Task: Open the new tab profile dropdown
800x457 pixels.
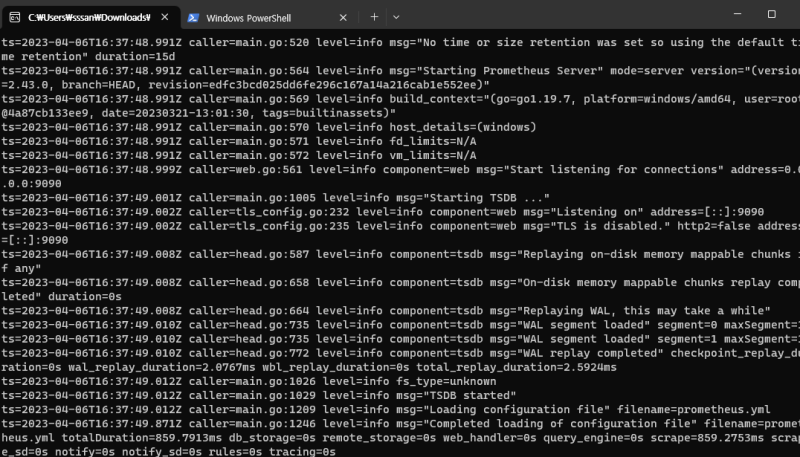Action: [396, 17]
